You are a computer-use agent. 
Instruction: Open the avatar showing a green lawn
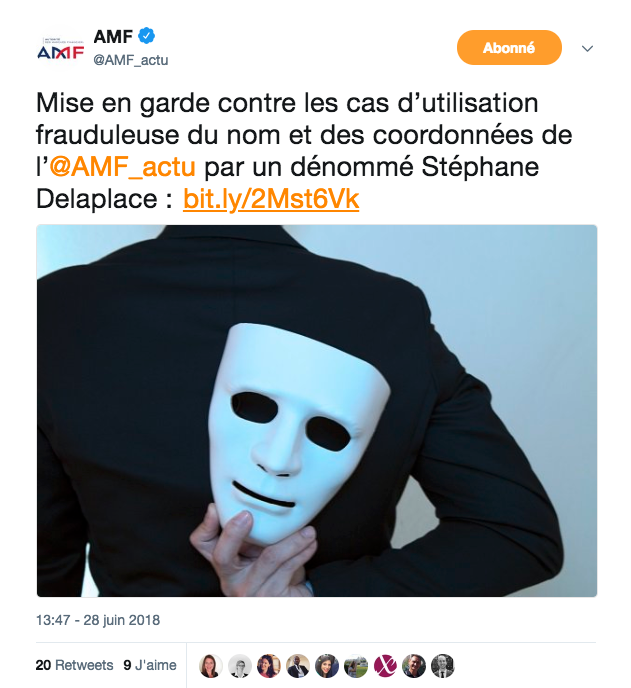[x=356, y=665]
